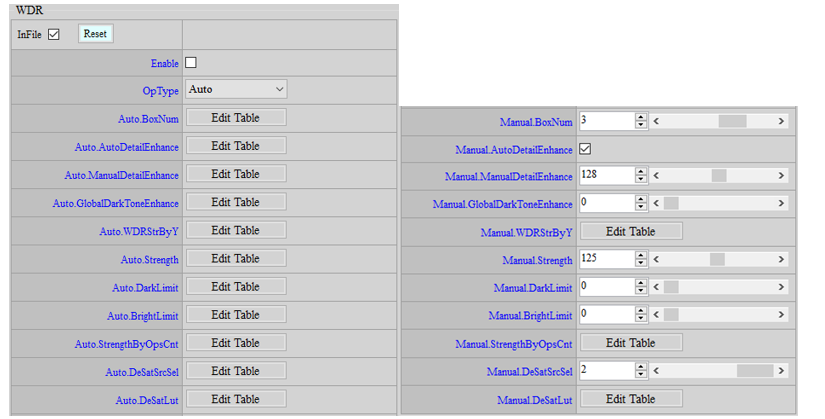Click right arrow of Manual.BrightLimit slider
This screenshot has height=419, width=825.
pos(781,316)
